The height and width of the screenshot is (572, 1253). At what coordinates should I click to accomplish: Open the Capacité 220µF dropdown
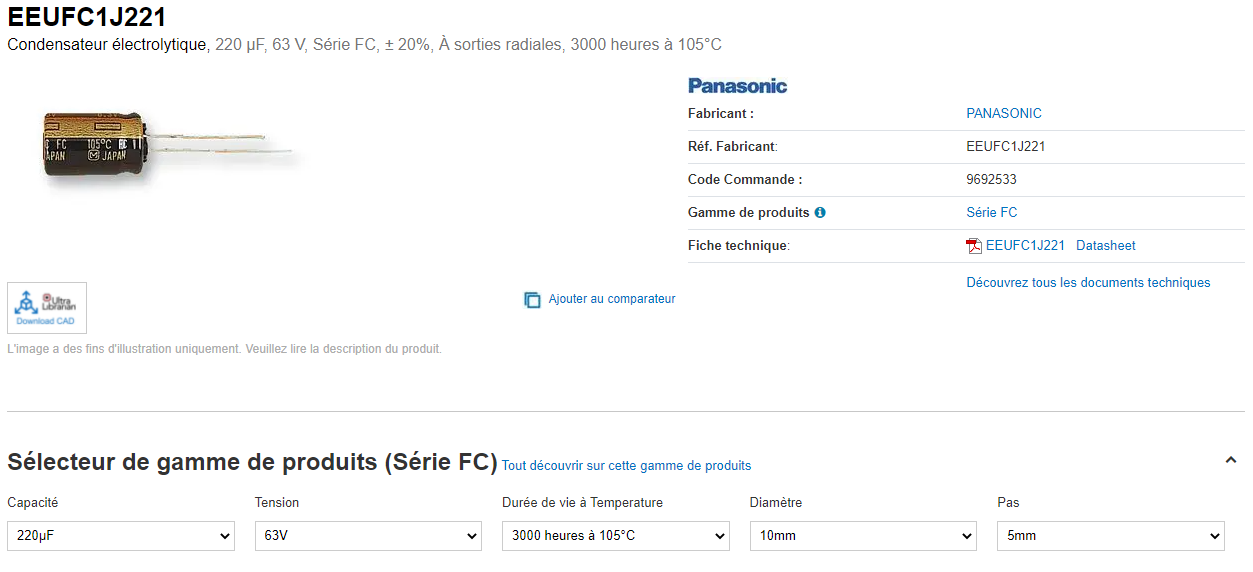point(121,536)
